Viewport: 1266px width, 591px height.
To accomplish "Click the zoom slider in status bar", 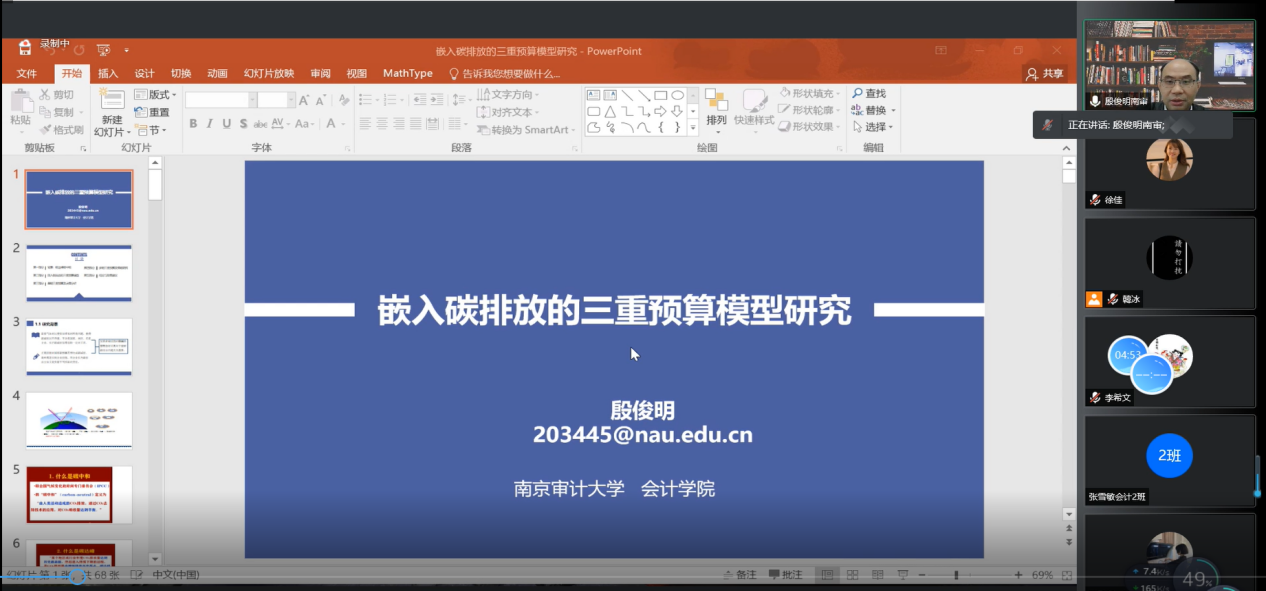I will pyautogui.click(x=956, y=575).
